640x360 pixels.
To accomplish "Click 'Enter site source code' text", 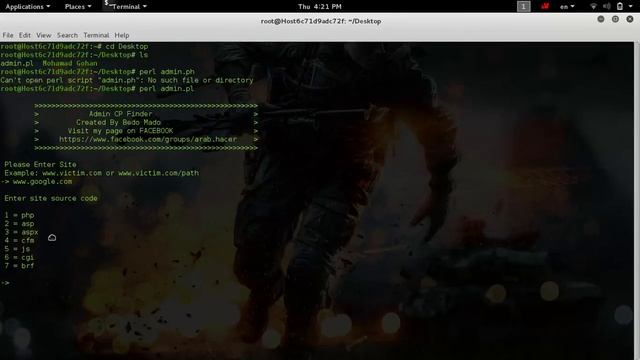I will tap(51, 198).
